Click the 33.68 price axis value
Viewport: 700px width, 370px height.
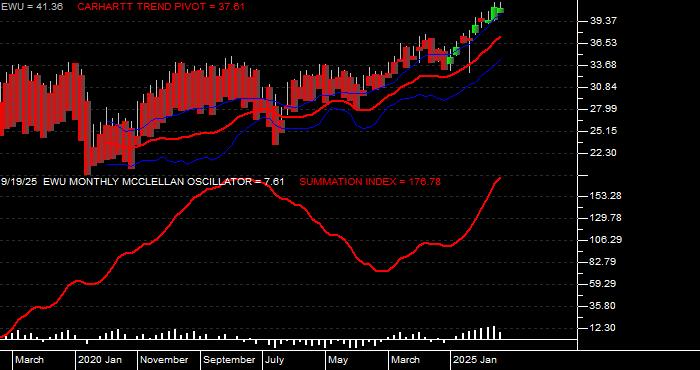tap(602, 65)
